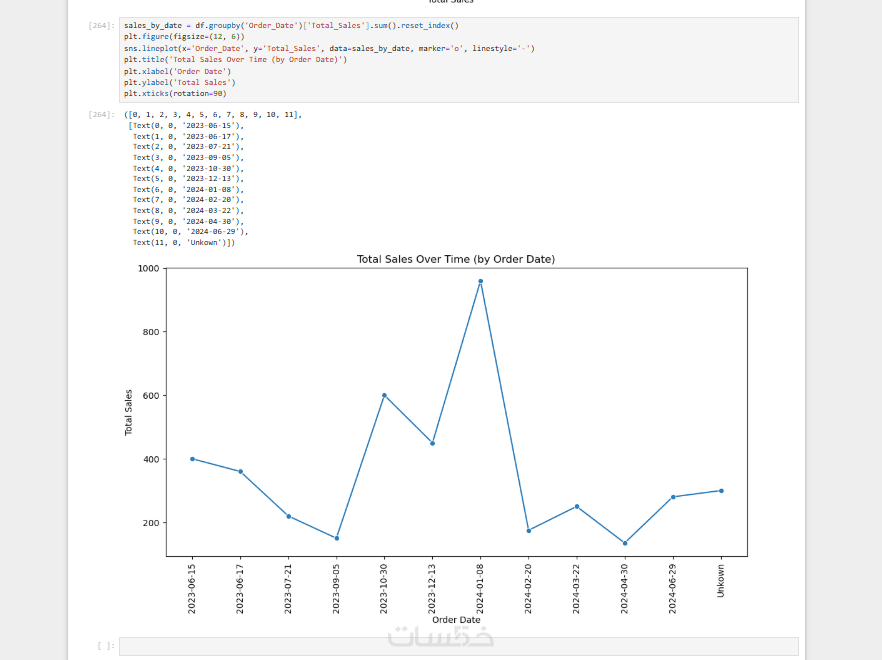This screenshot has width=882, height=660.
Task: Click the data point for 2024-04-30
Action: click(625, 543)
